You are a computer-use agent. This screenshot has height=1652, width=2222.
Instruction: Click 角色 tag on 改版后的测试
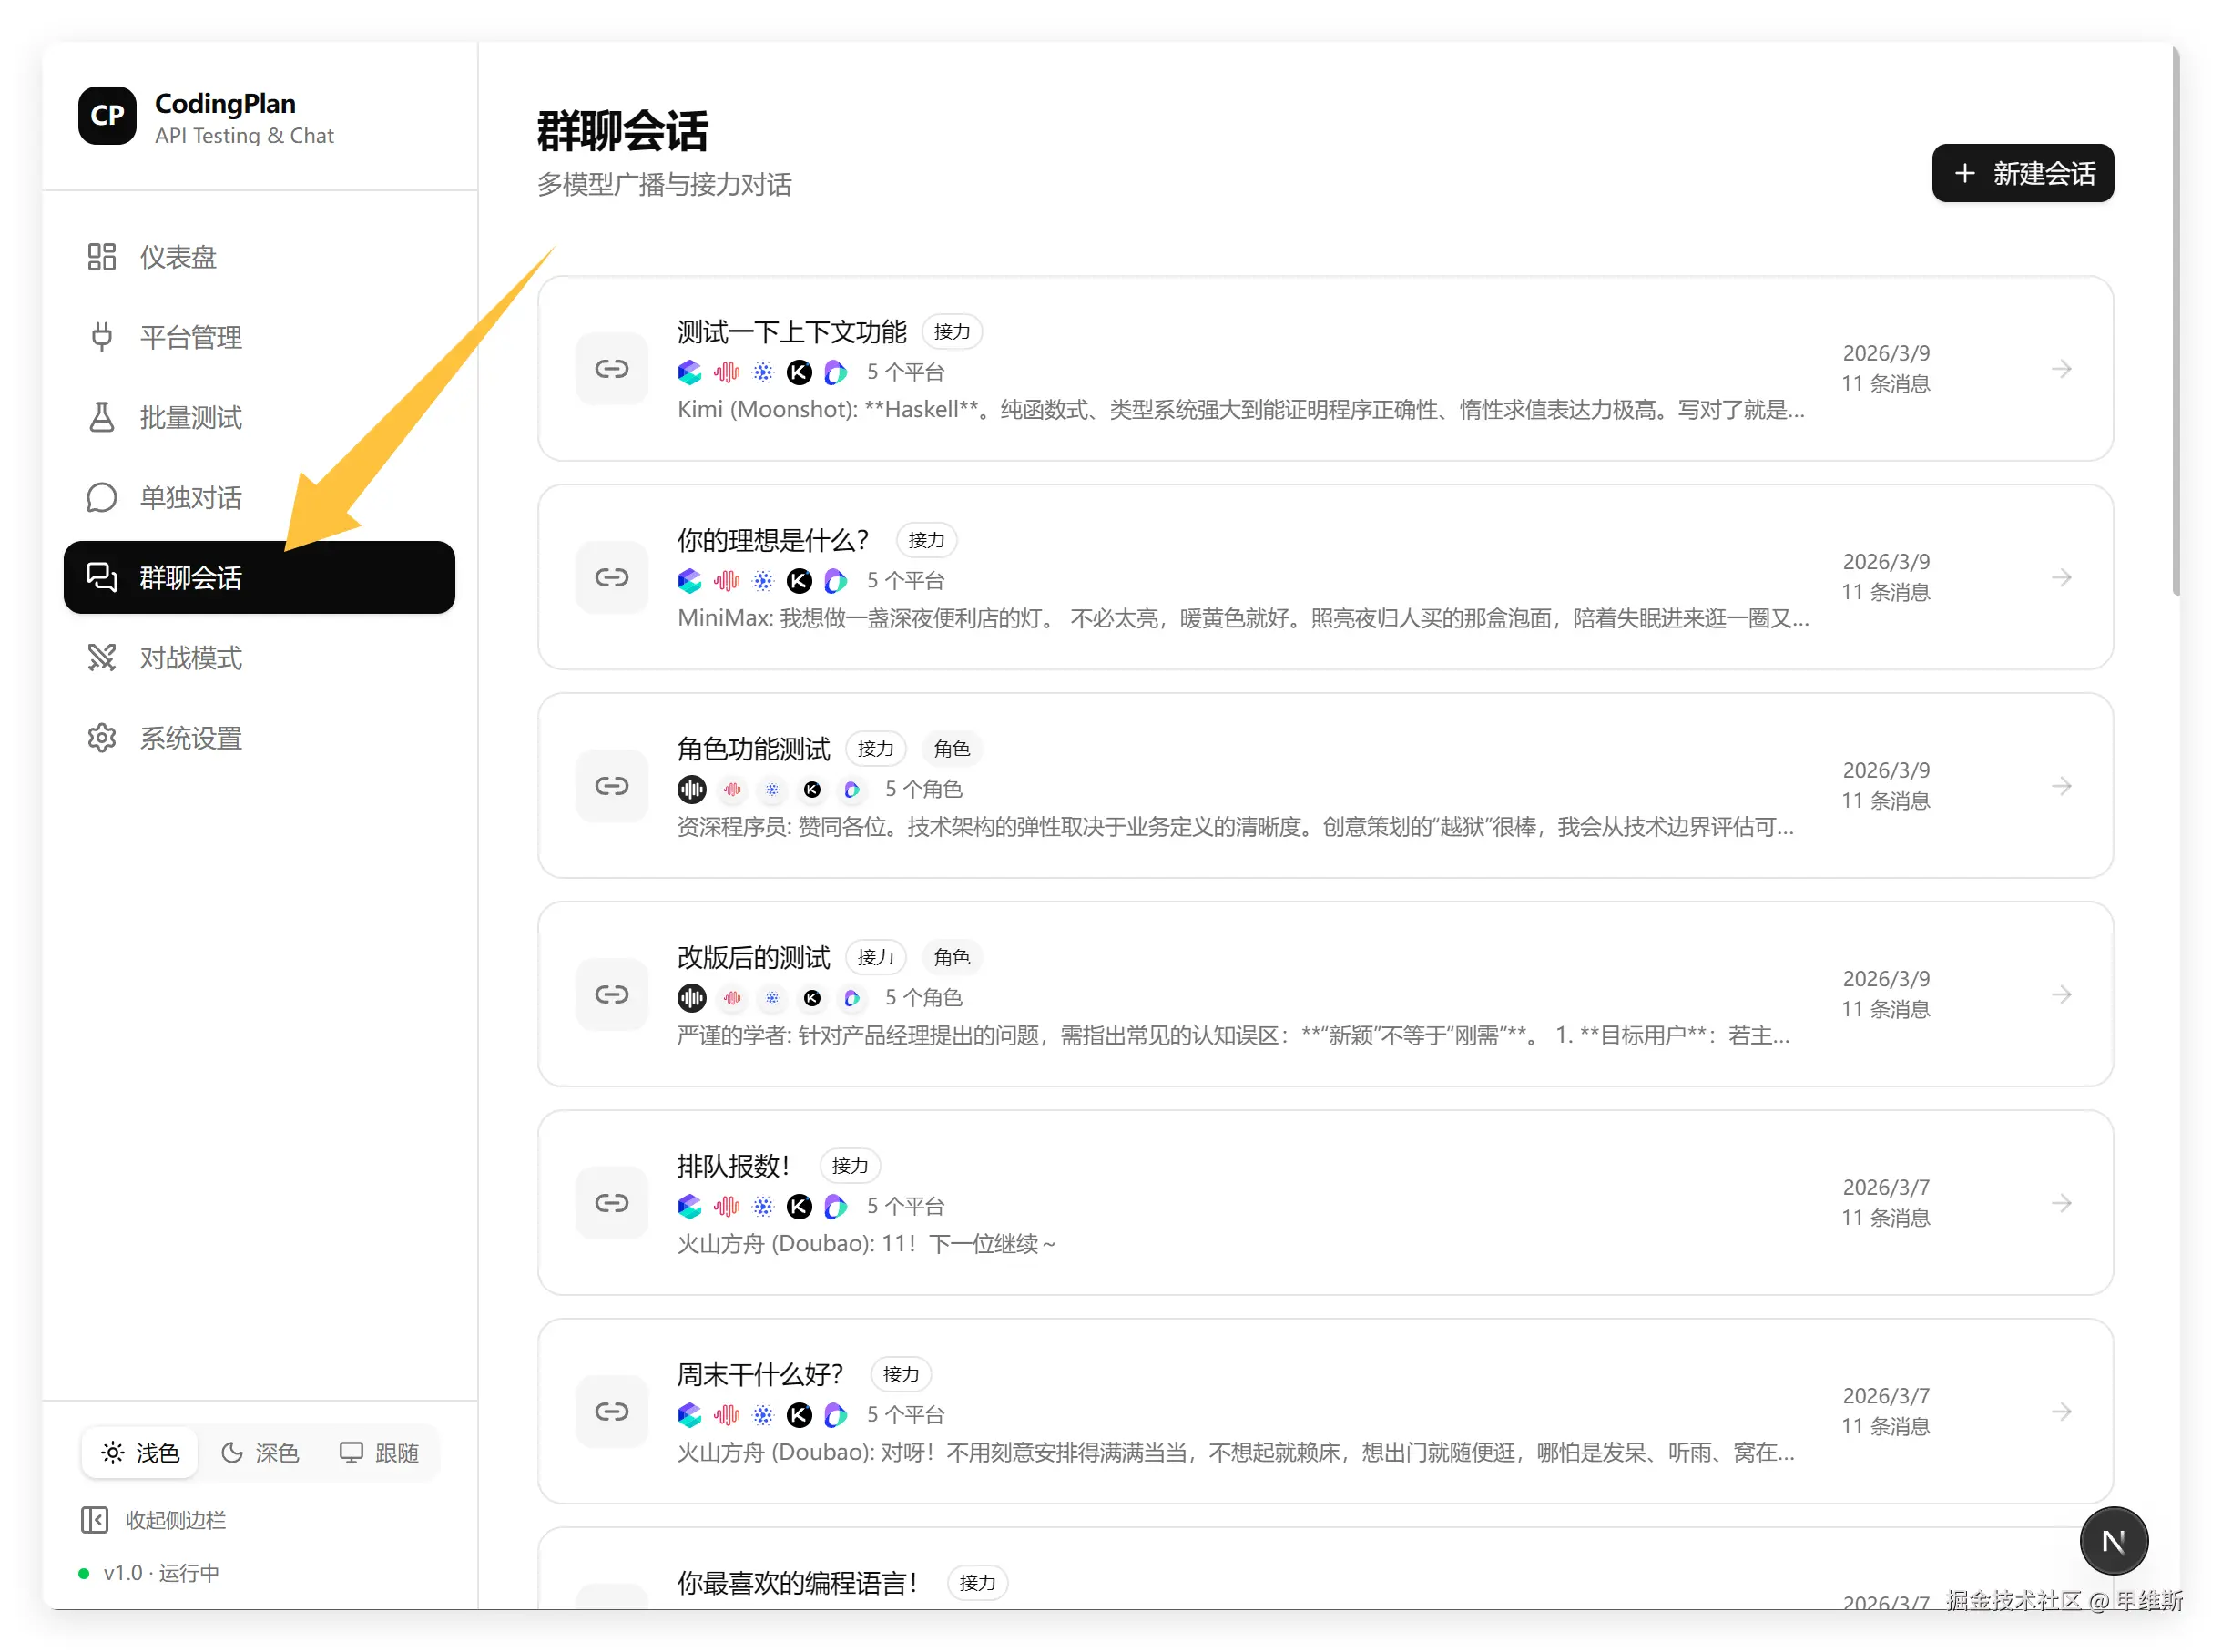[951, 958]
